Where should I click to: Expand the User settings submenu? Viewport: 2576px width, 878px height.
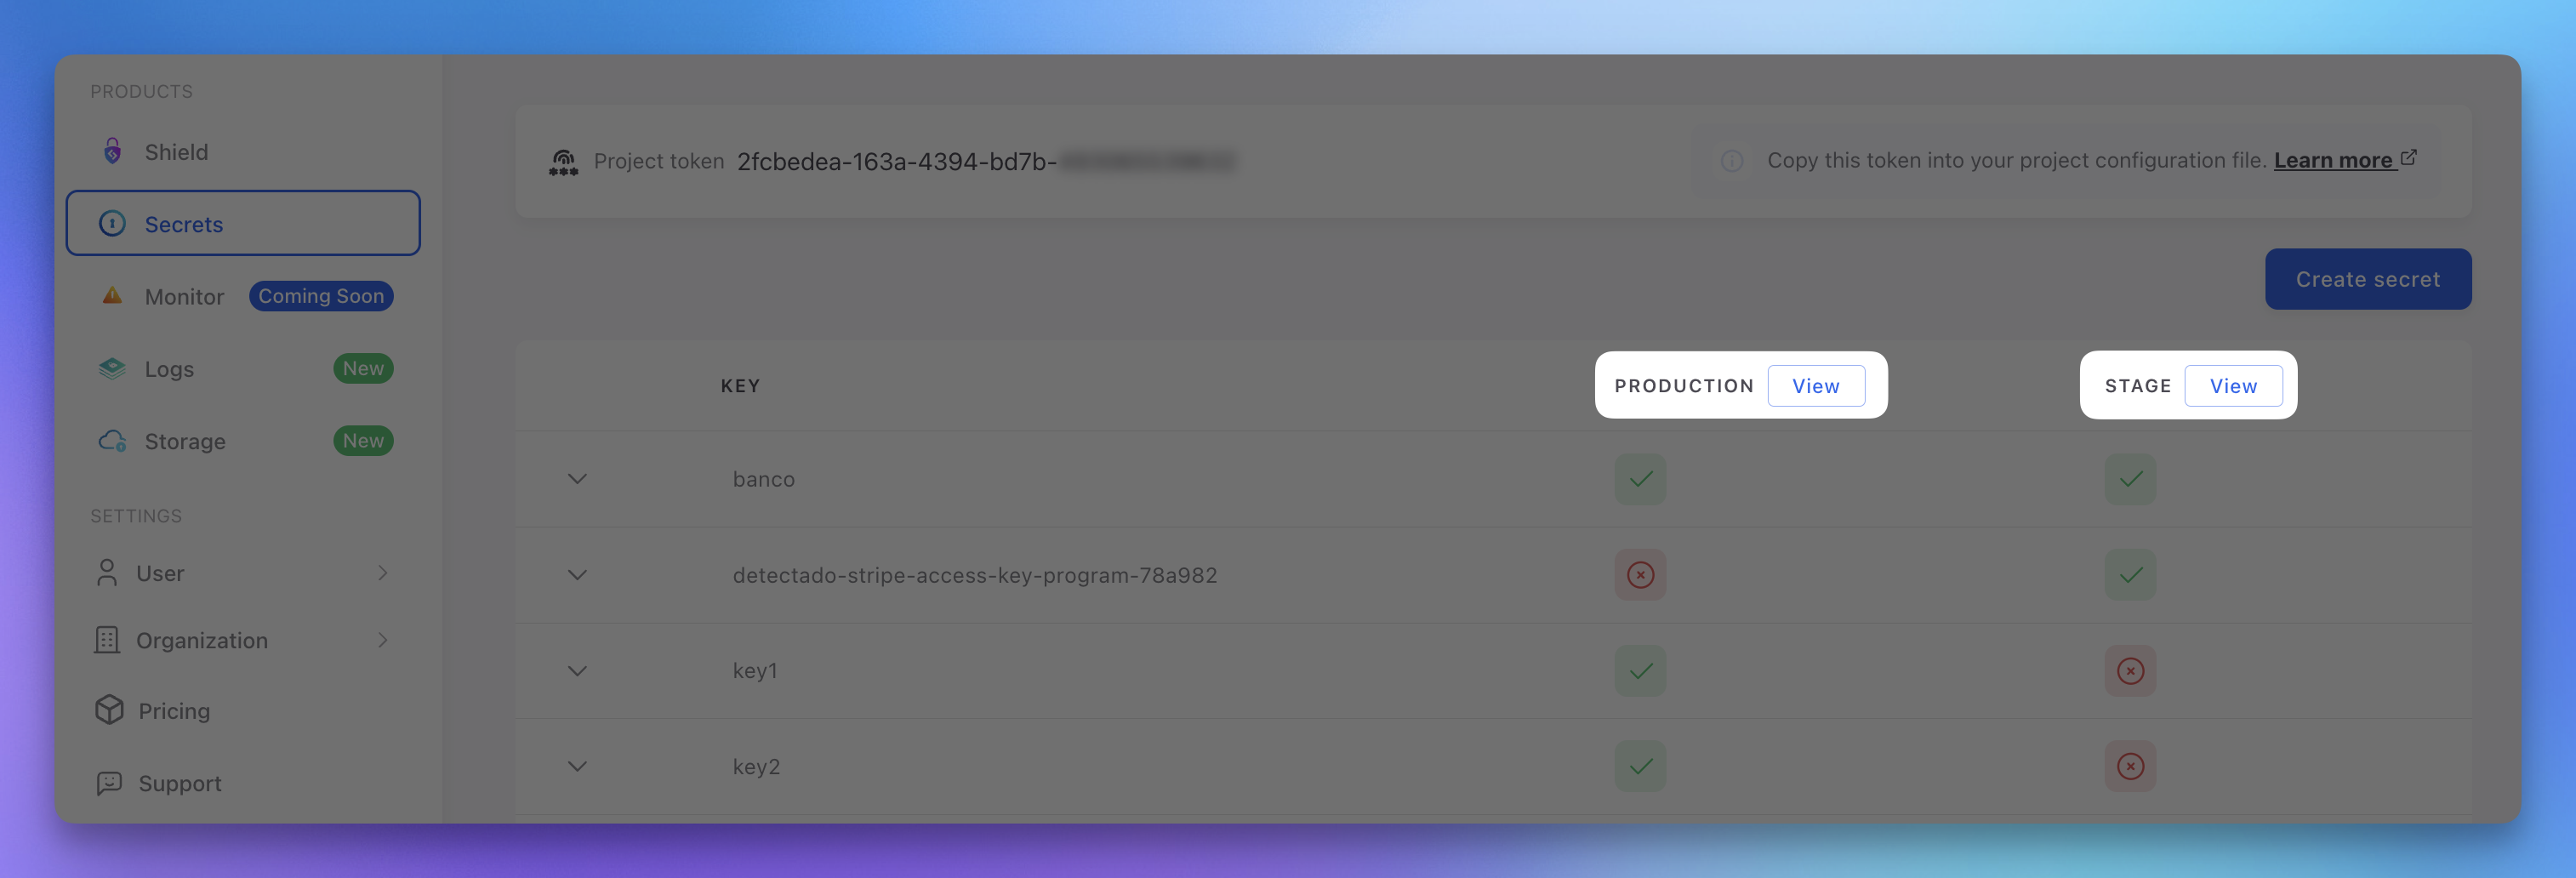pos(242,573)
